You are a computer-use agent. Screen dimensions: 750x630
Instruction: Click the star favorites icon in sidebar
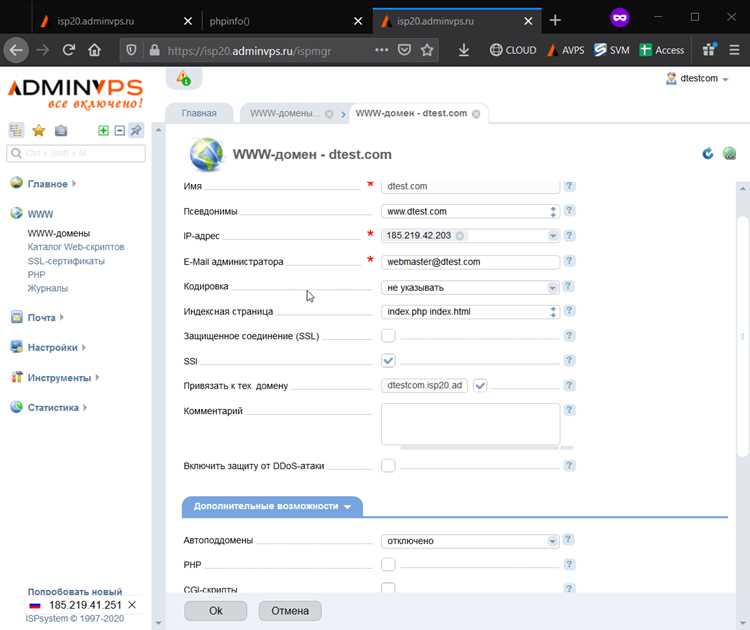38,130
